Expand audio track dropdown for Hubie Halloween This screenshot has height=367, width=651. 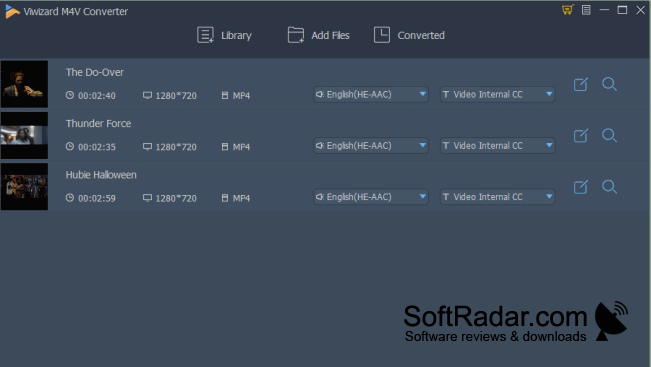coord(370,197)
